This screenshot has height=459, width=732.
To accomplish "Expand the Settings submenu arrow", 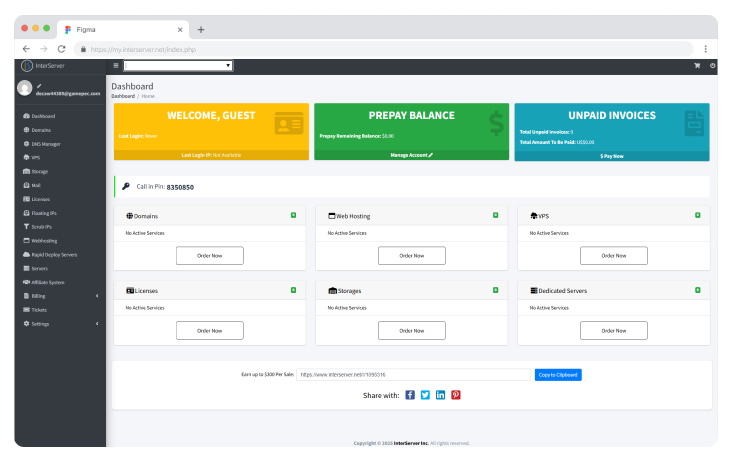I will (x=97, y=324).
